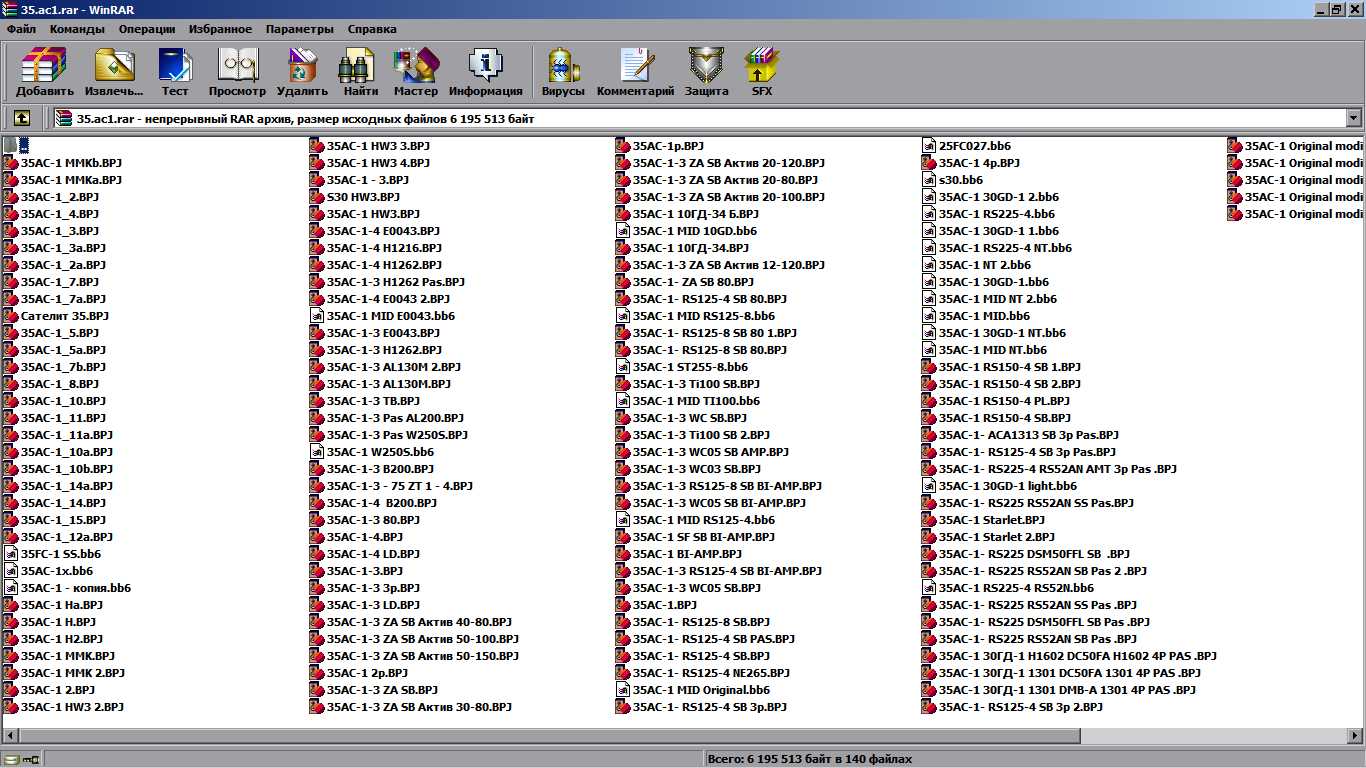Select file 35AC-1 MID TI100.bb6
This screenshot has width=1366, height=768.
[696, 400]
